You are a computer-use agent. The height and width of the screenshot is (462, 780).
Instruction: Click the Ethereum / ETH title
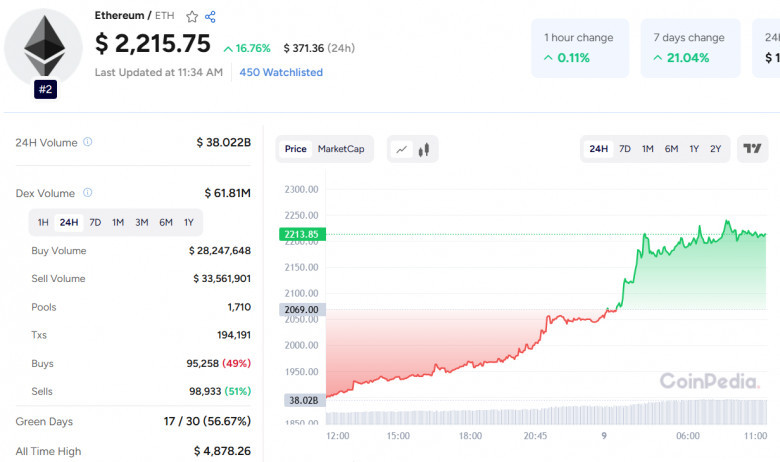pyautogui.click(x=134, y=15)
